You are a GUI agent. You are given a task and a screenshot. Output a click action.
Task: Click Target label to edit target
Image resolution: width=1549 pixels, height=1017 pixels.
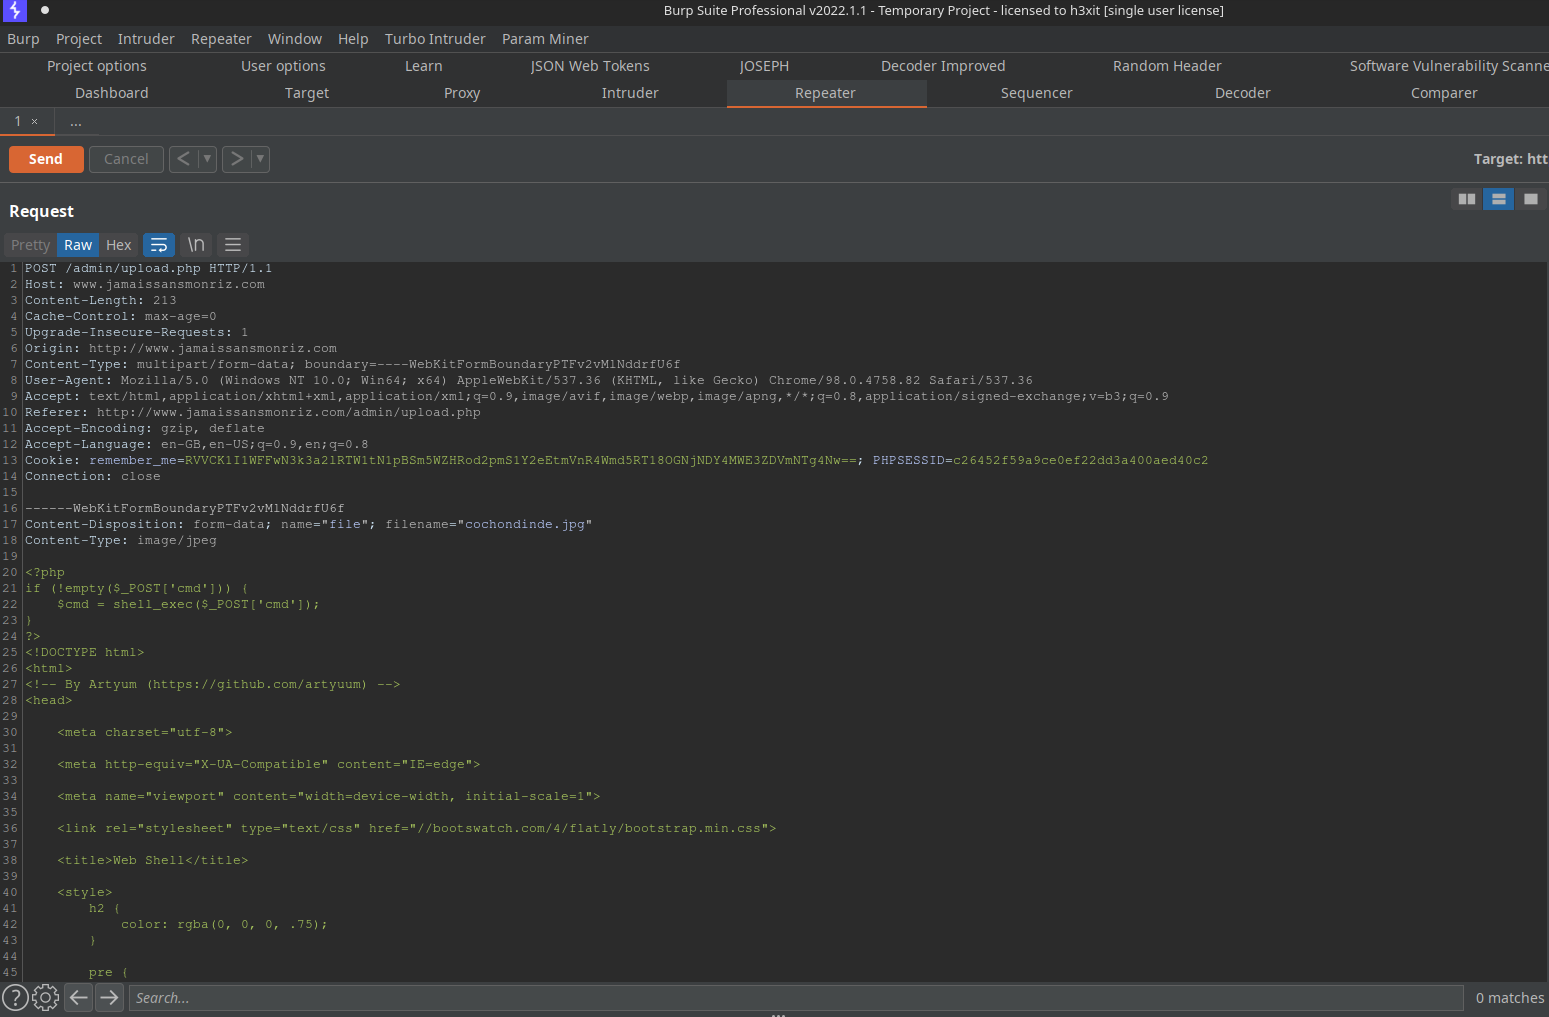[1510, 159]
